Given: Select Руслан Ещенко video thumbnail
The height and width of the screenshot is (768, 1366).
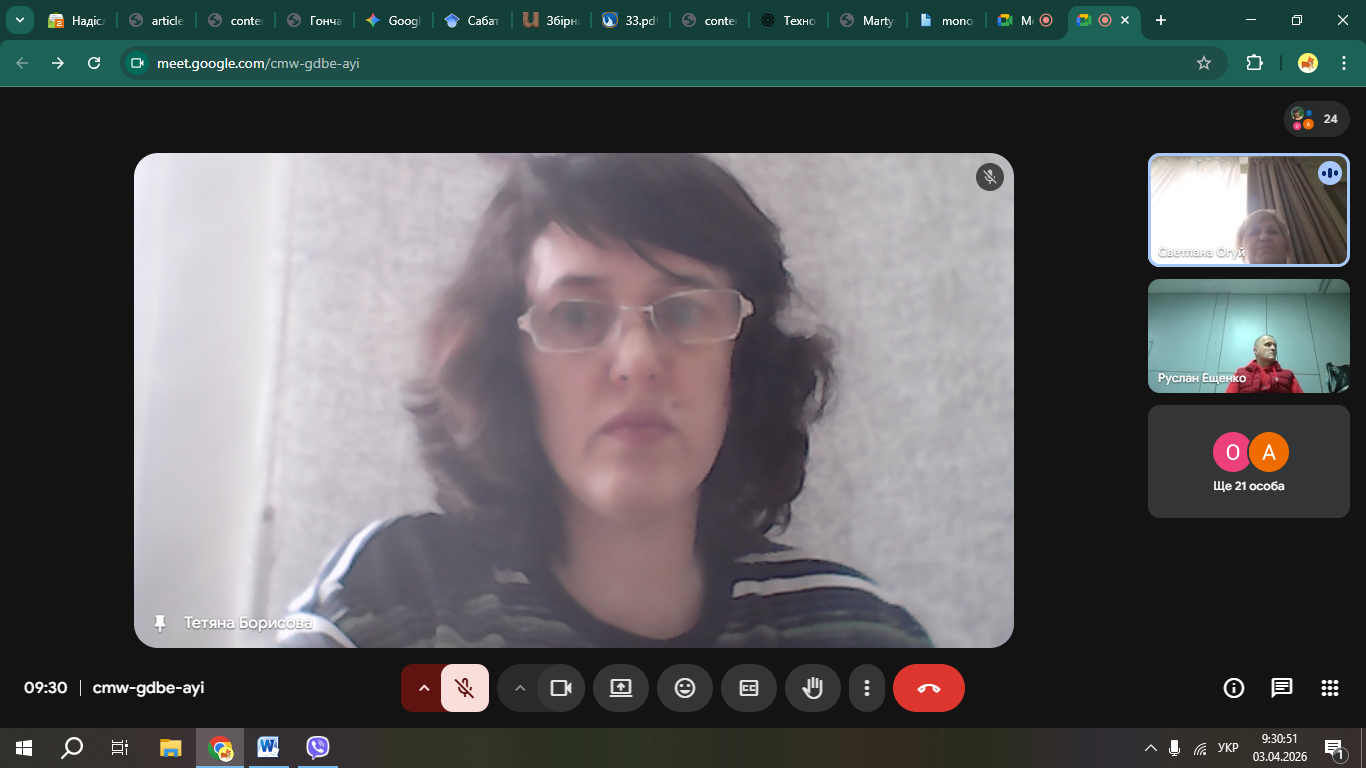Looking at the screenshot, I should point(1248,336).
